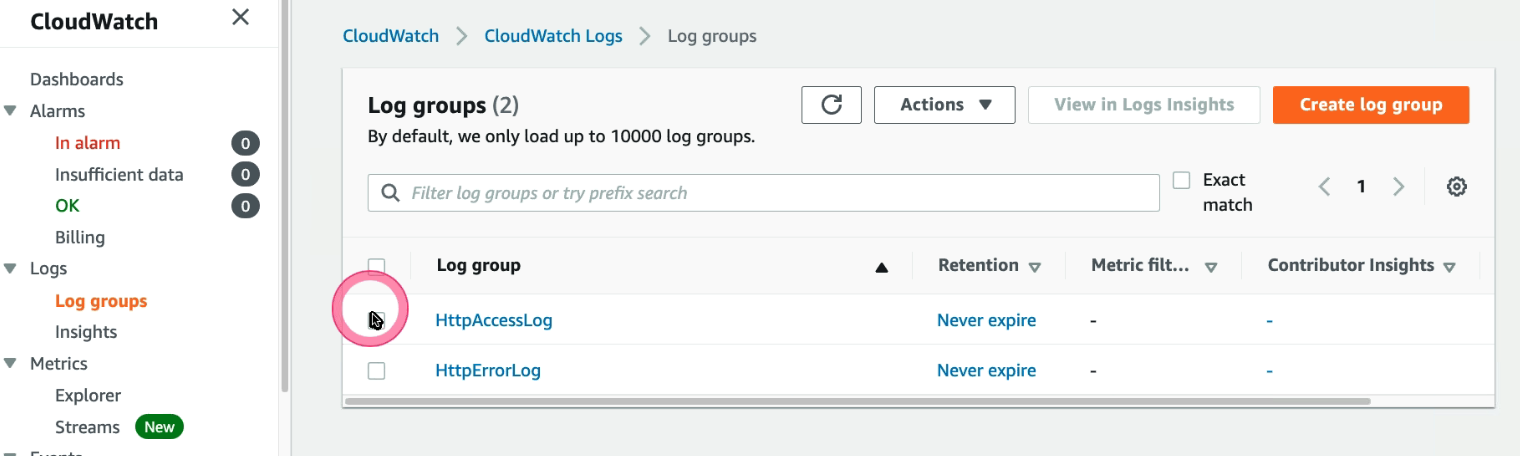Click the sidebar vertical scrollbar
This screenshot has width=1520, height=456.
[x=285, y=195]
